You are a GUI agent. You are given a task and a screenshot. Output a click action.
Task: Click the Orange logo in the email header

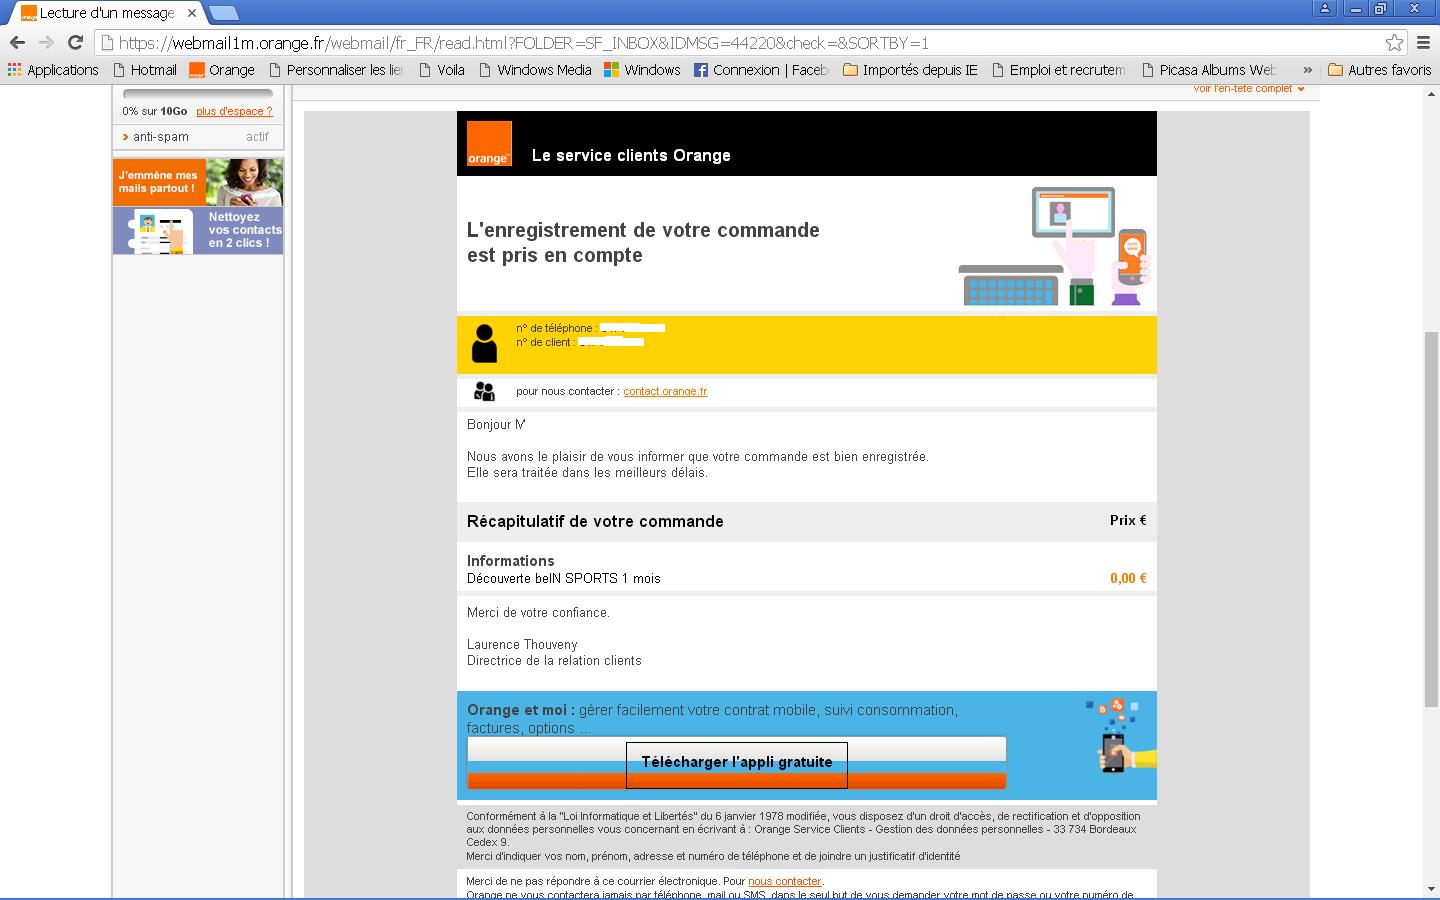point(489,143)
